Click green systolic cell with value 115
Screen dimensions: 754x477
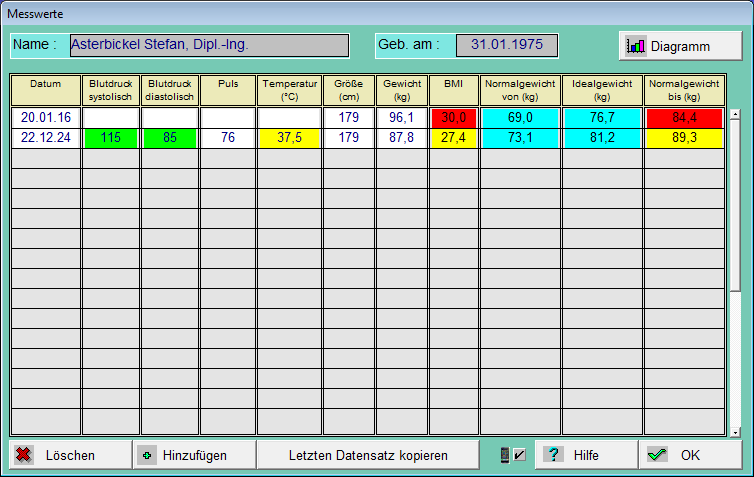click(110, 138)
